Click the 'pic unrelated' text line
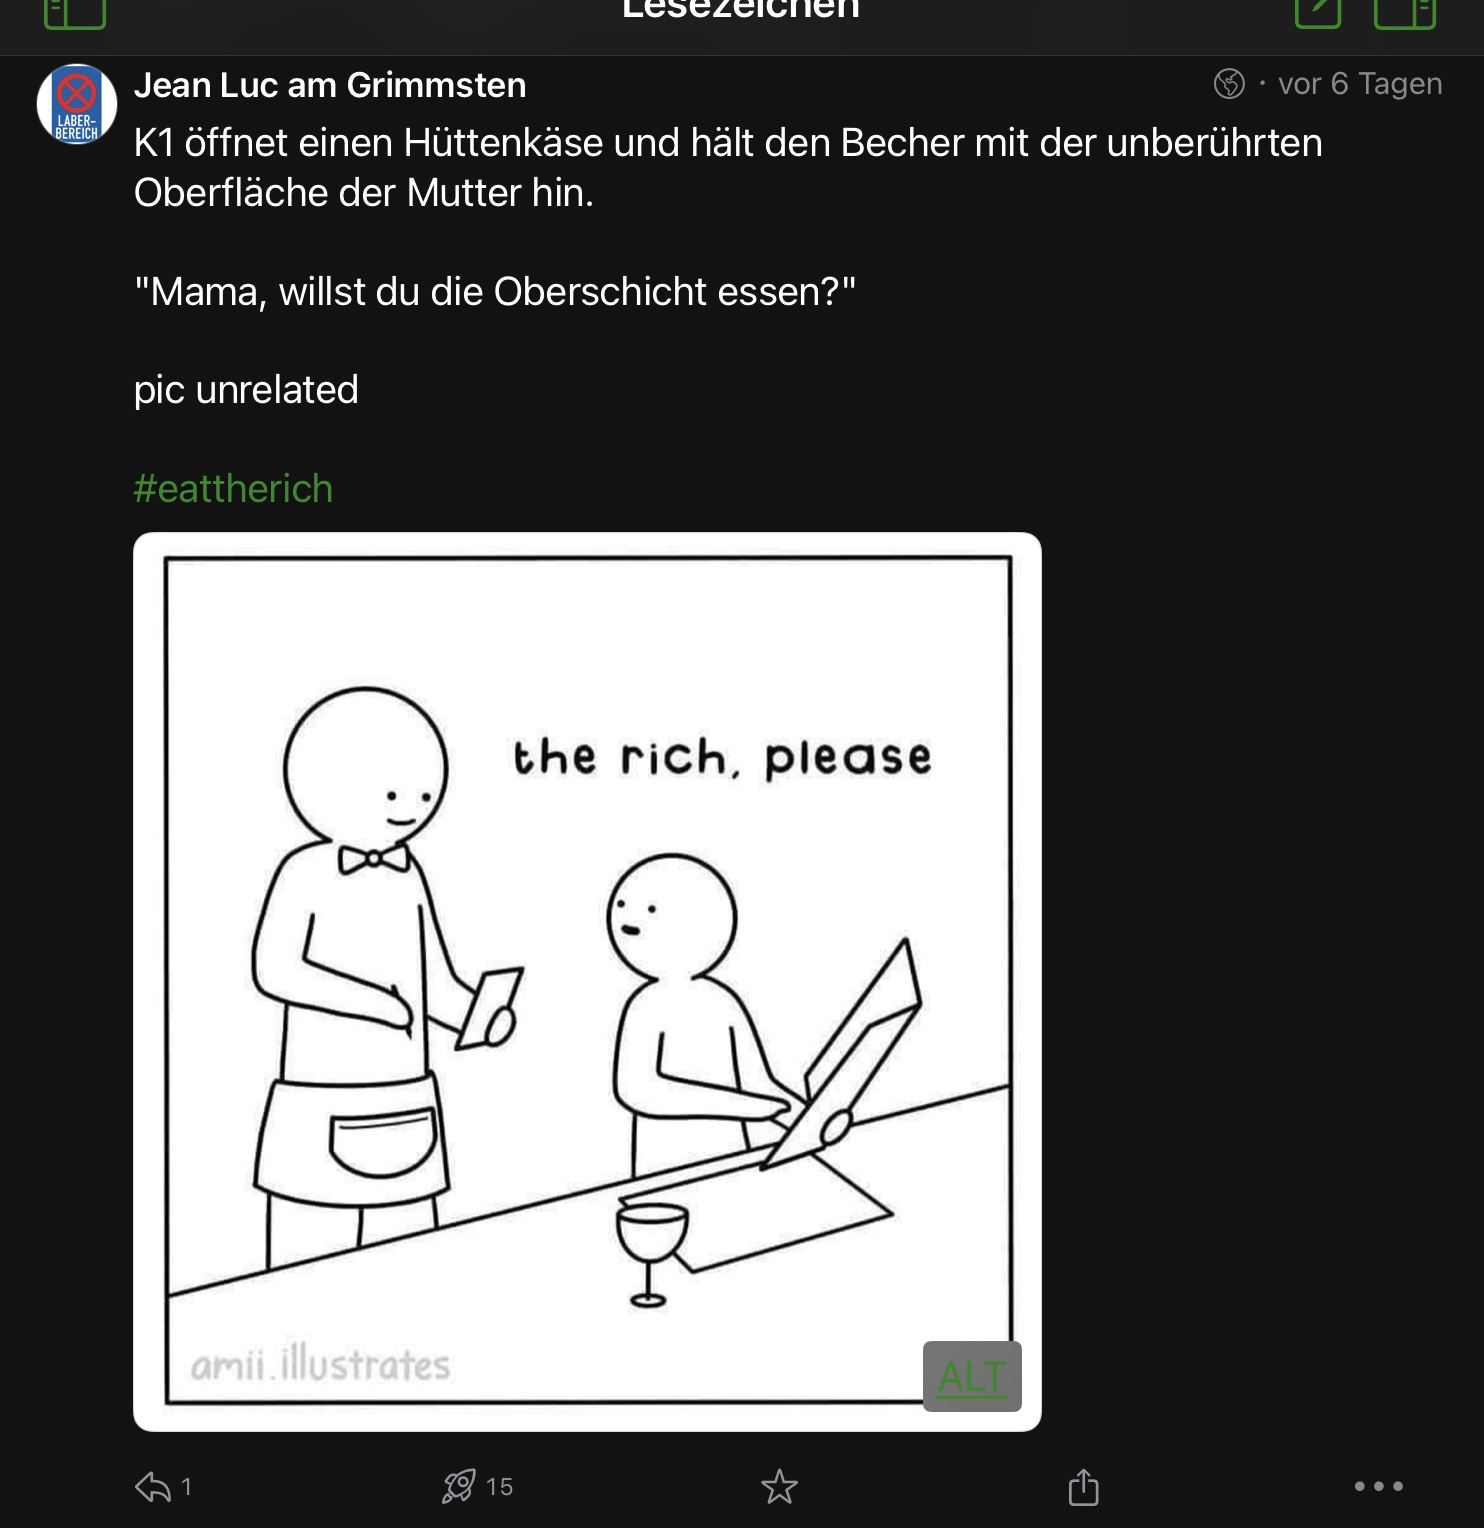 point(246,390)
